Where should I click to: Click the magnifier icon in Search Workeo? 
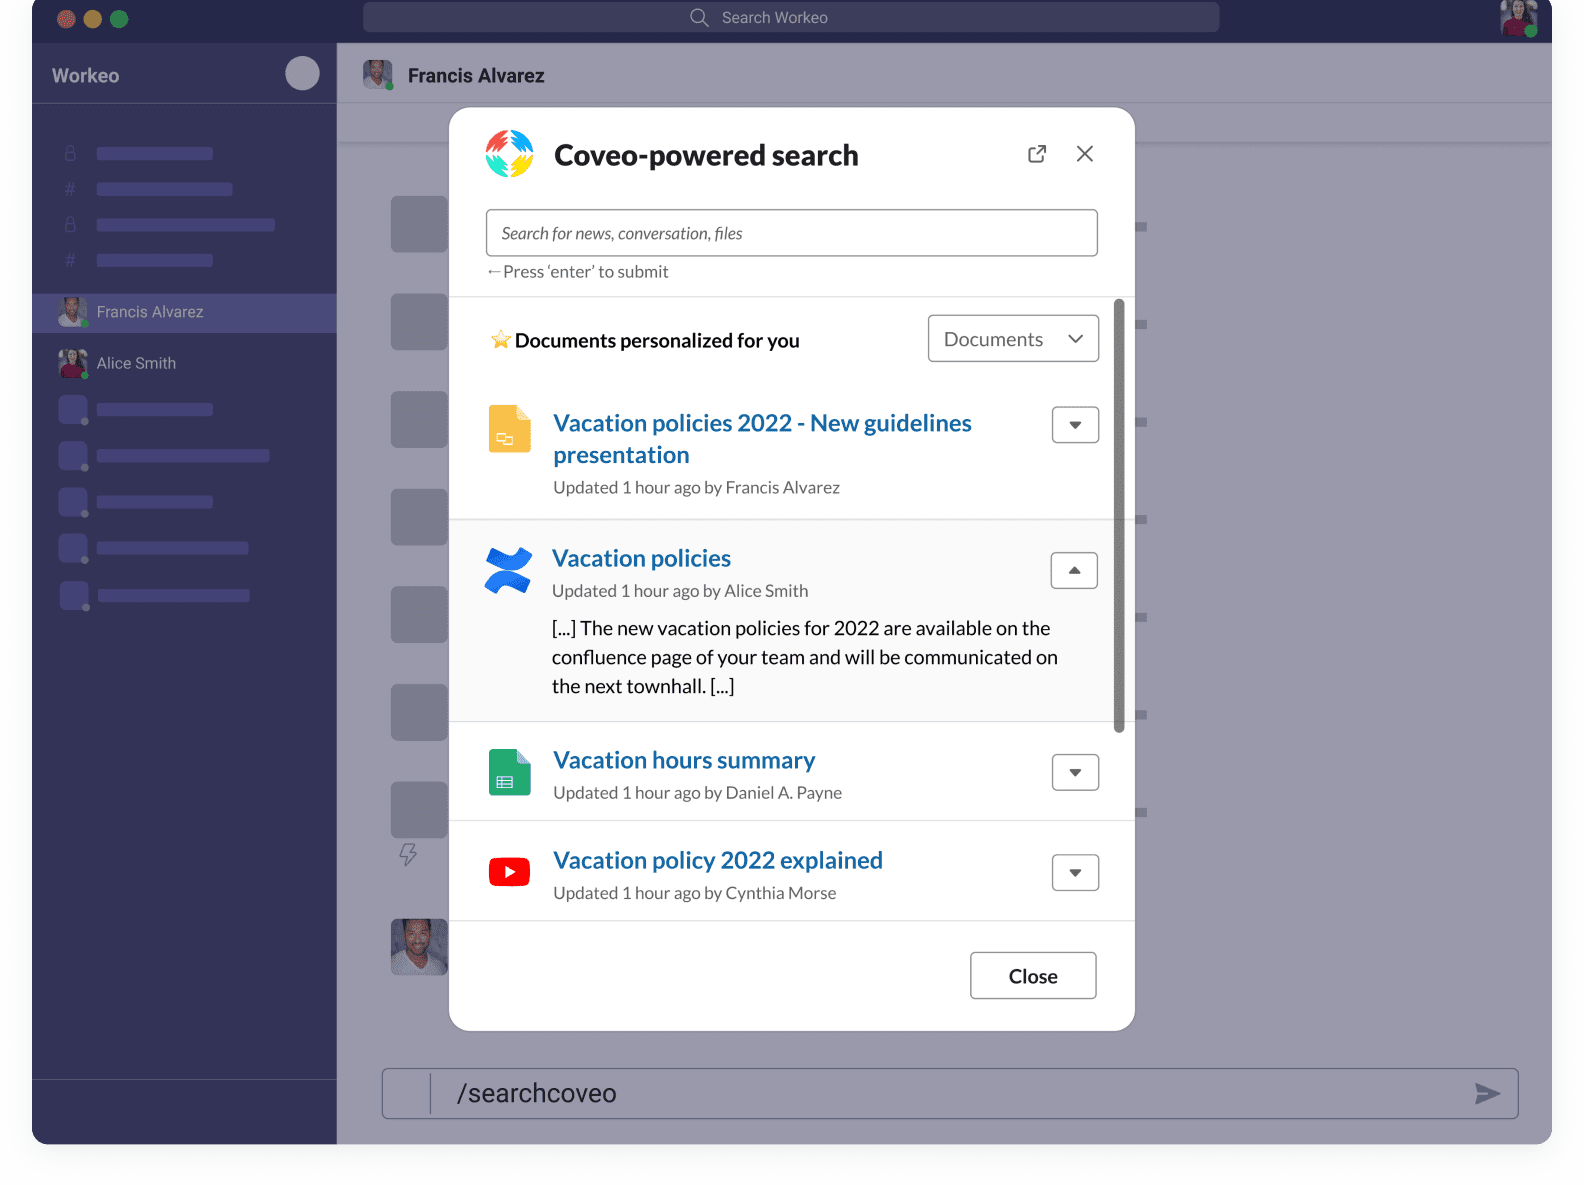tap(699, 17)
